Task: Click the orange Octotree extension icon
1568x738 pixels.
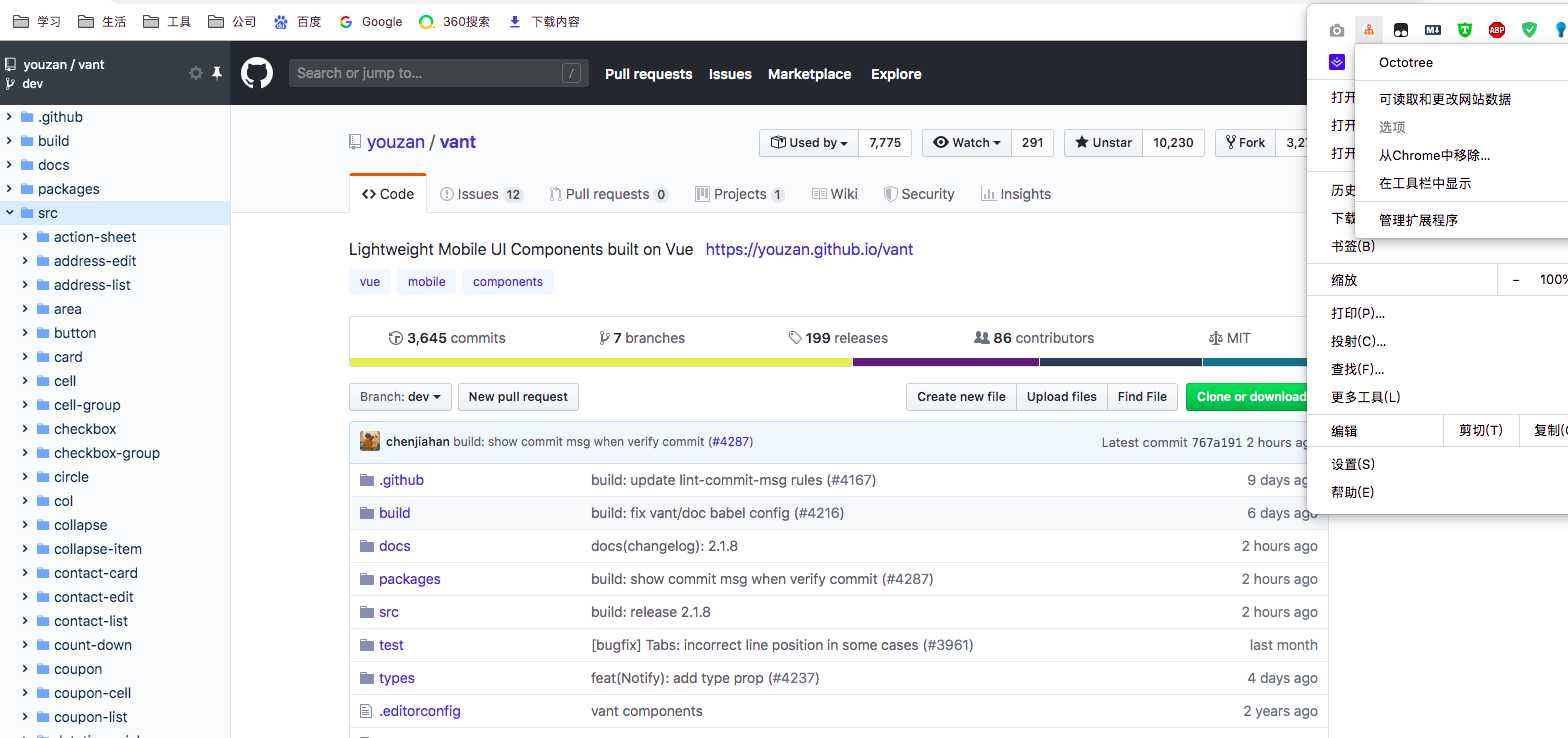Action: [x=1369, y=30]
